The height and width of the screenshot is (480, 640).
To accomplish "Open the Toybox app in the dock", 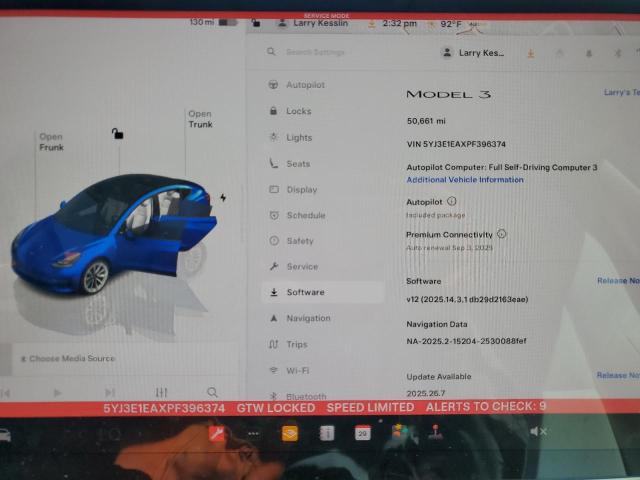I will click(x=400, y=432).
